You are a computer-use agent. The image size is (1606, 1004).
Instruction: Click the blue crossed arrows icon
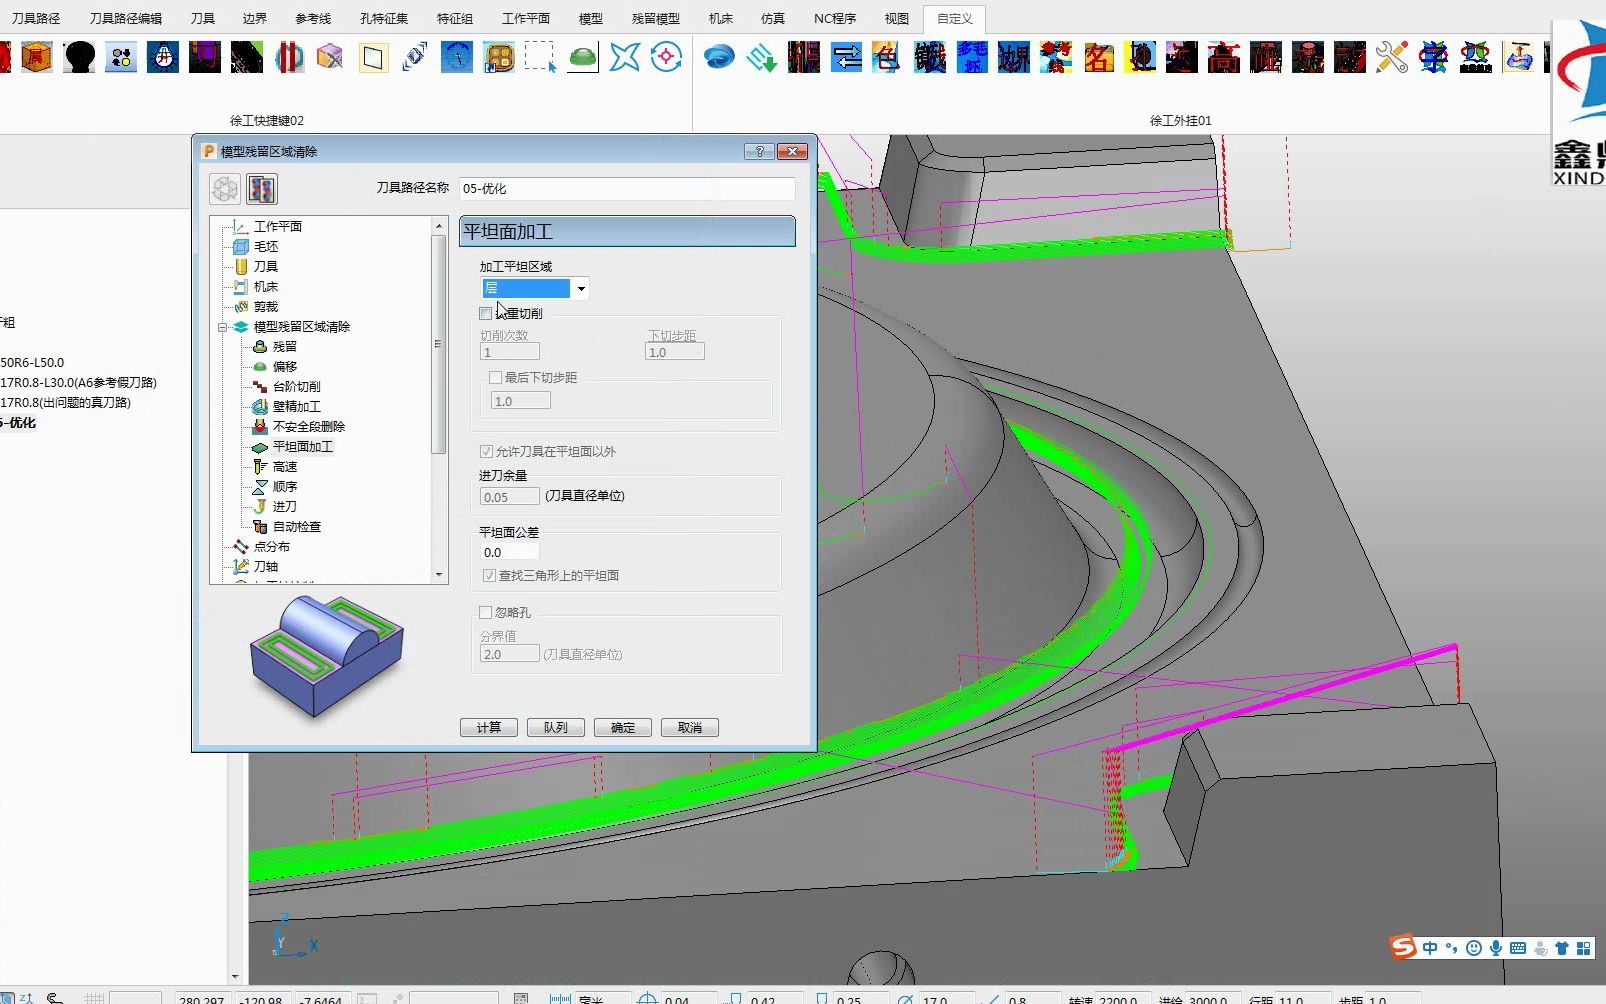click(x=624, y=57)
